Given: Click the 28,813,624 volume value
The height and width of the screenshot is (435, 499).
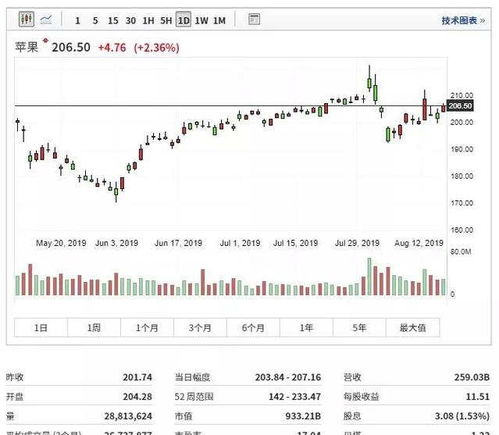Looking at the screenshot, I should pyautogui.click(x=128, y=416).
